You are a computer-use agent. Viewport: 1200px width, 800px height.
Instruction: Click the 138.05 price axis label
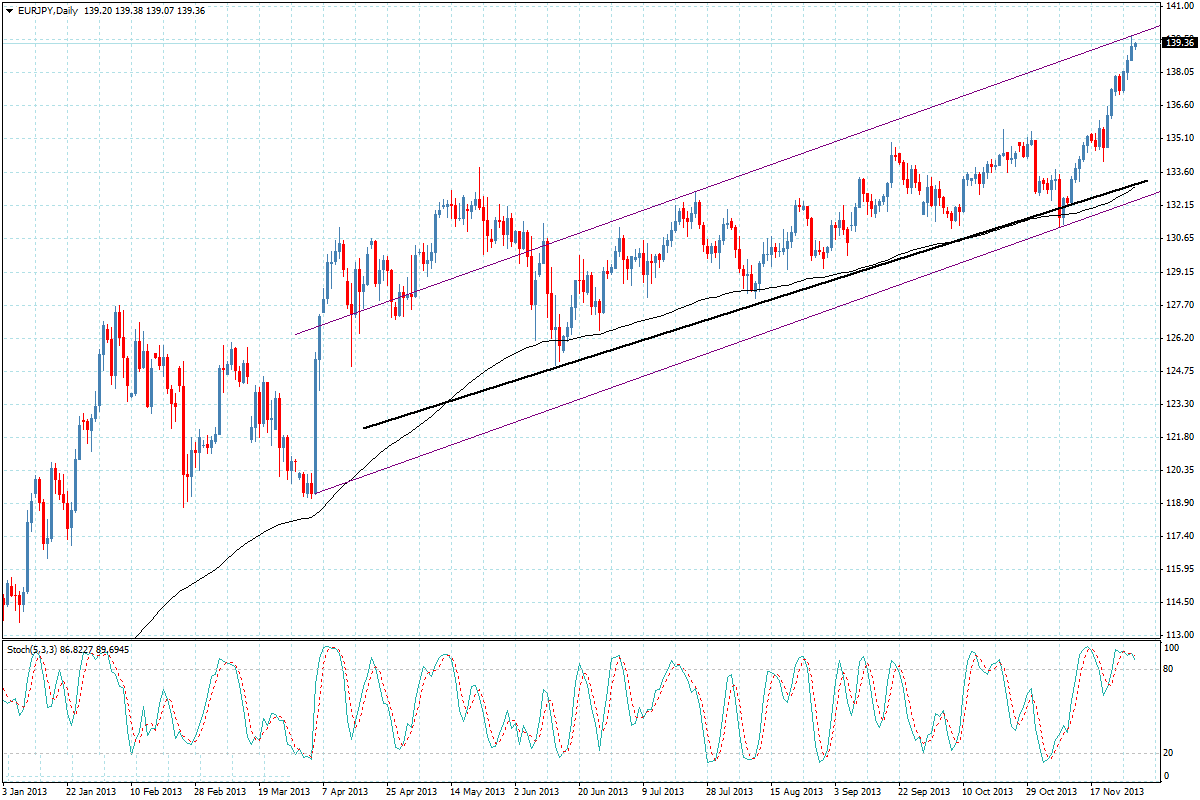click(x=1180, y=72)
